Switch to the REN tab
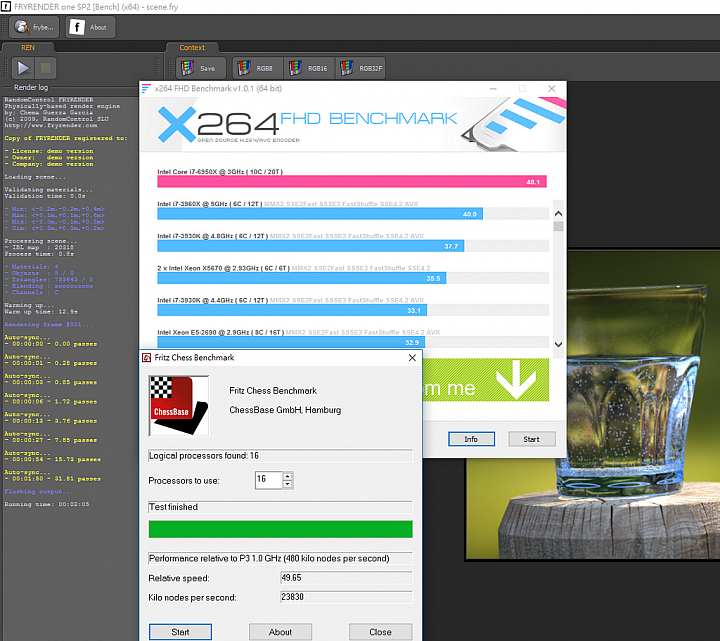720x641 pixels. 28,47
